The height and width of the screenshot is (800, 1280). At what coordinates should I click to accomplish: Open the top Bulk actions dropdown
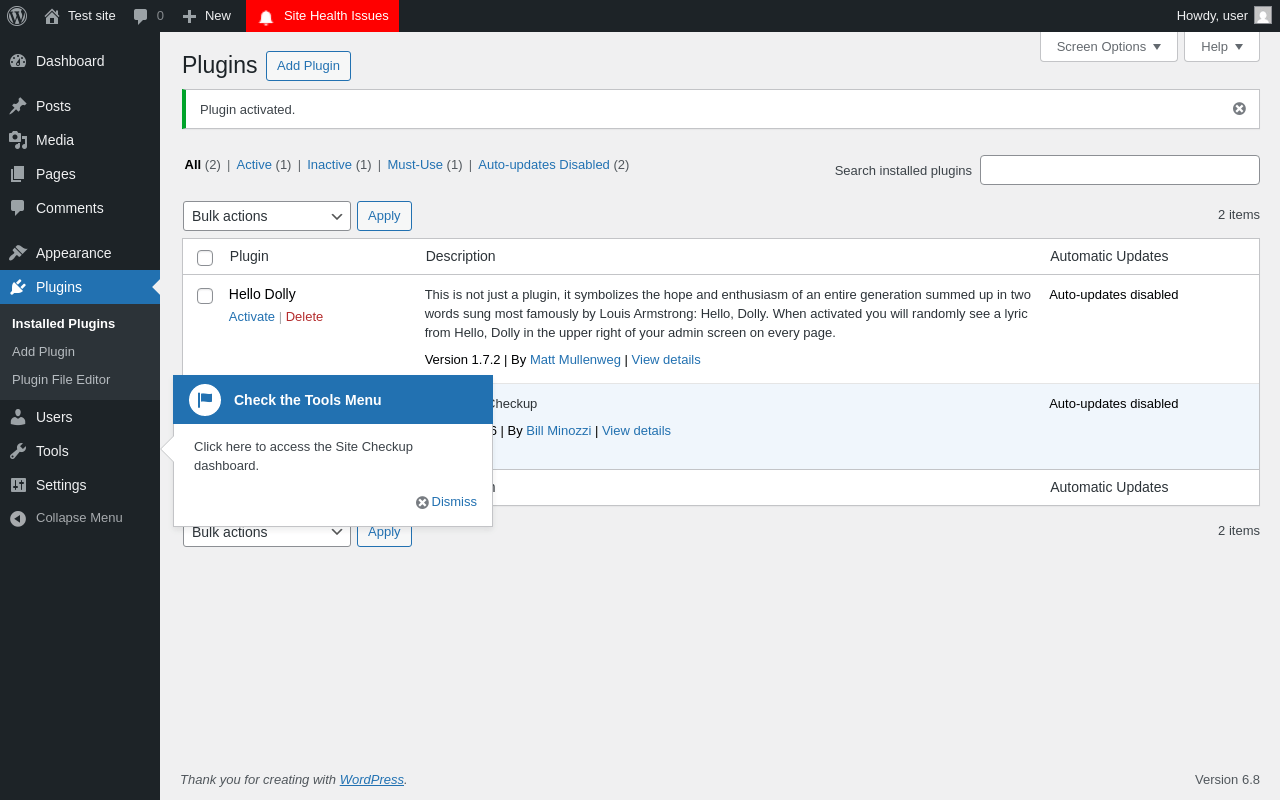(267, 216)
